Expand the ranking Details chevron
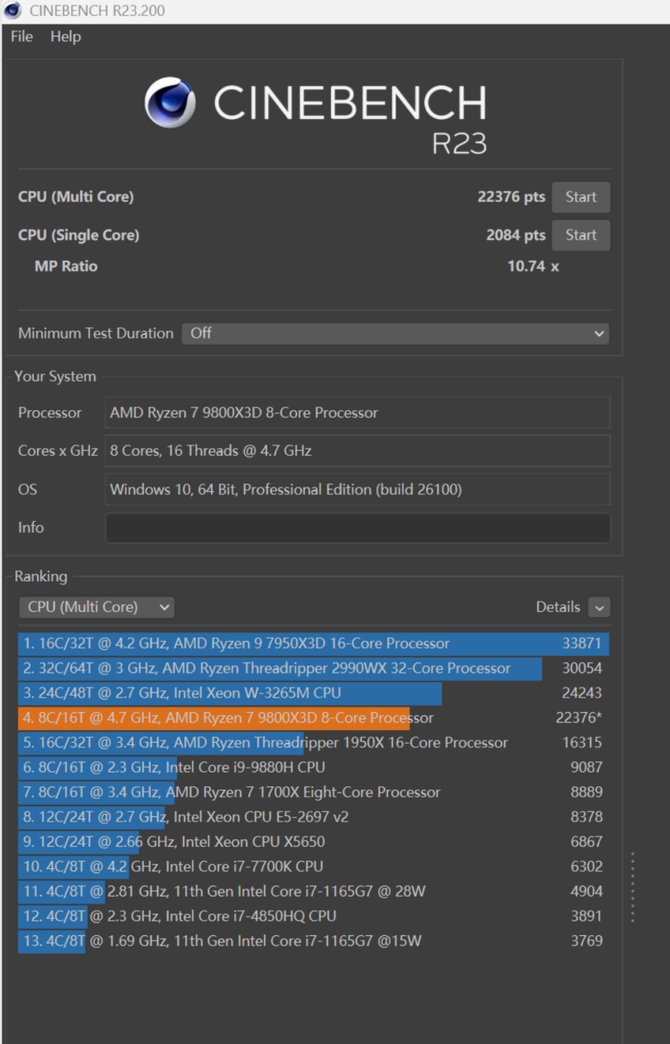 pos(599,607)
